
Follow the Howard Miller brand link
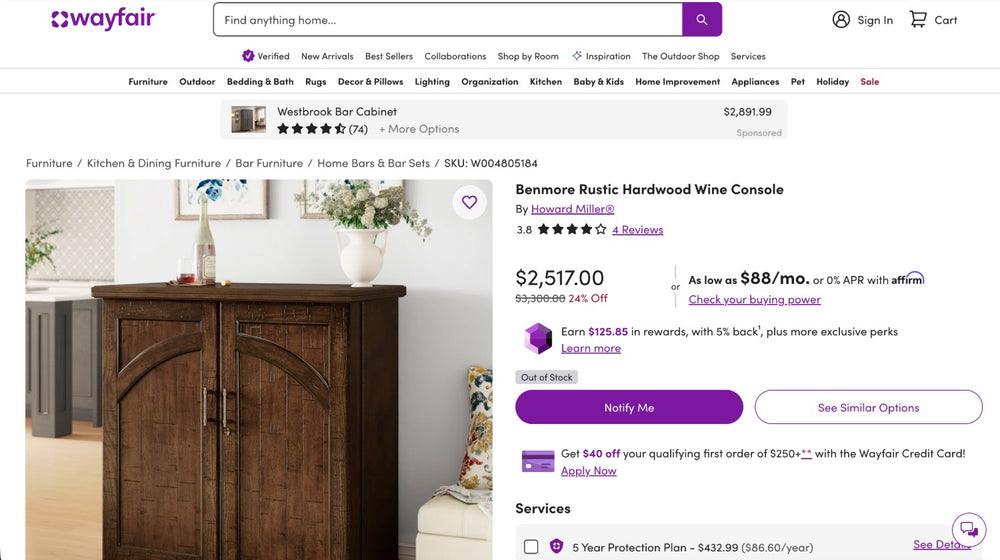(x=572, y=209)
